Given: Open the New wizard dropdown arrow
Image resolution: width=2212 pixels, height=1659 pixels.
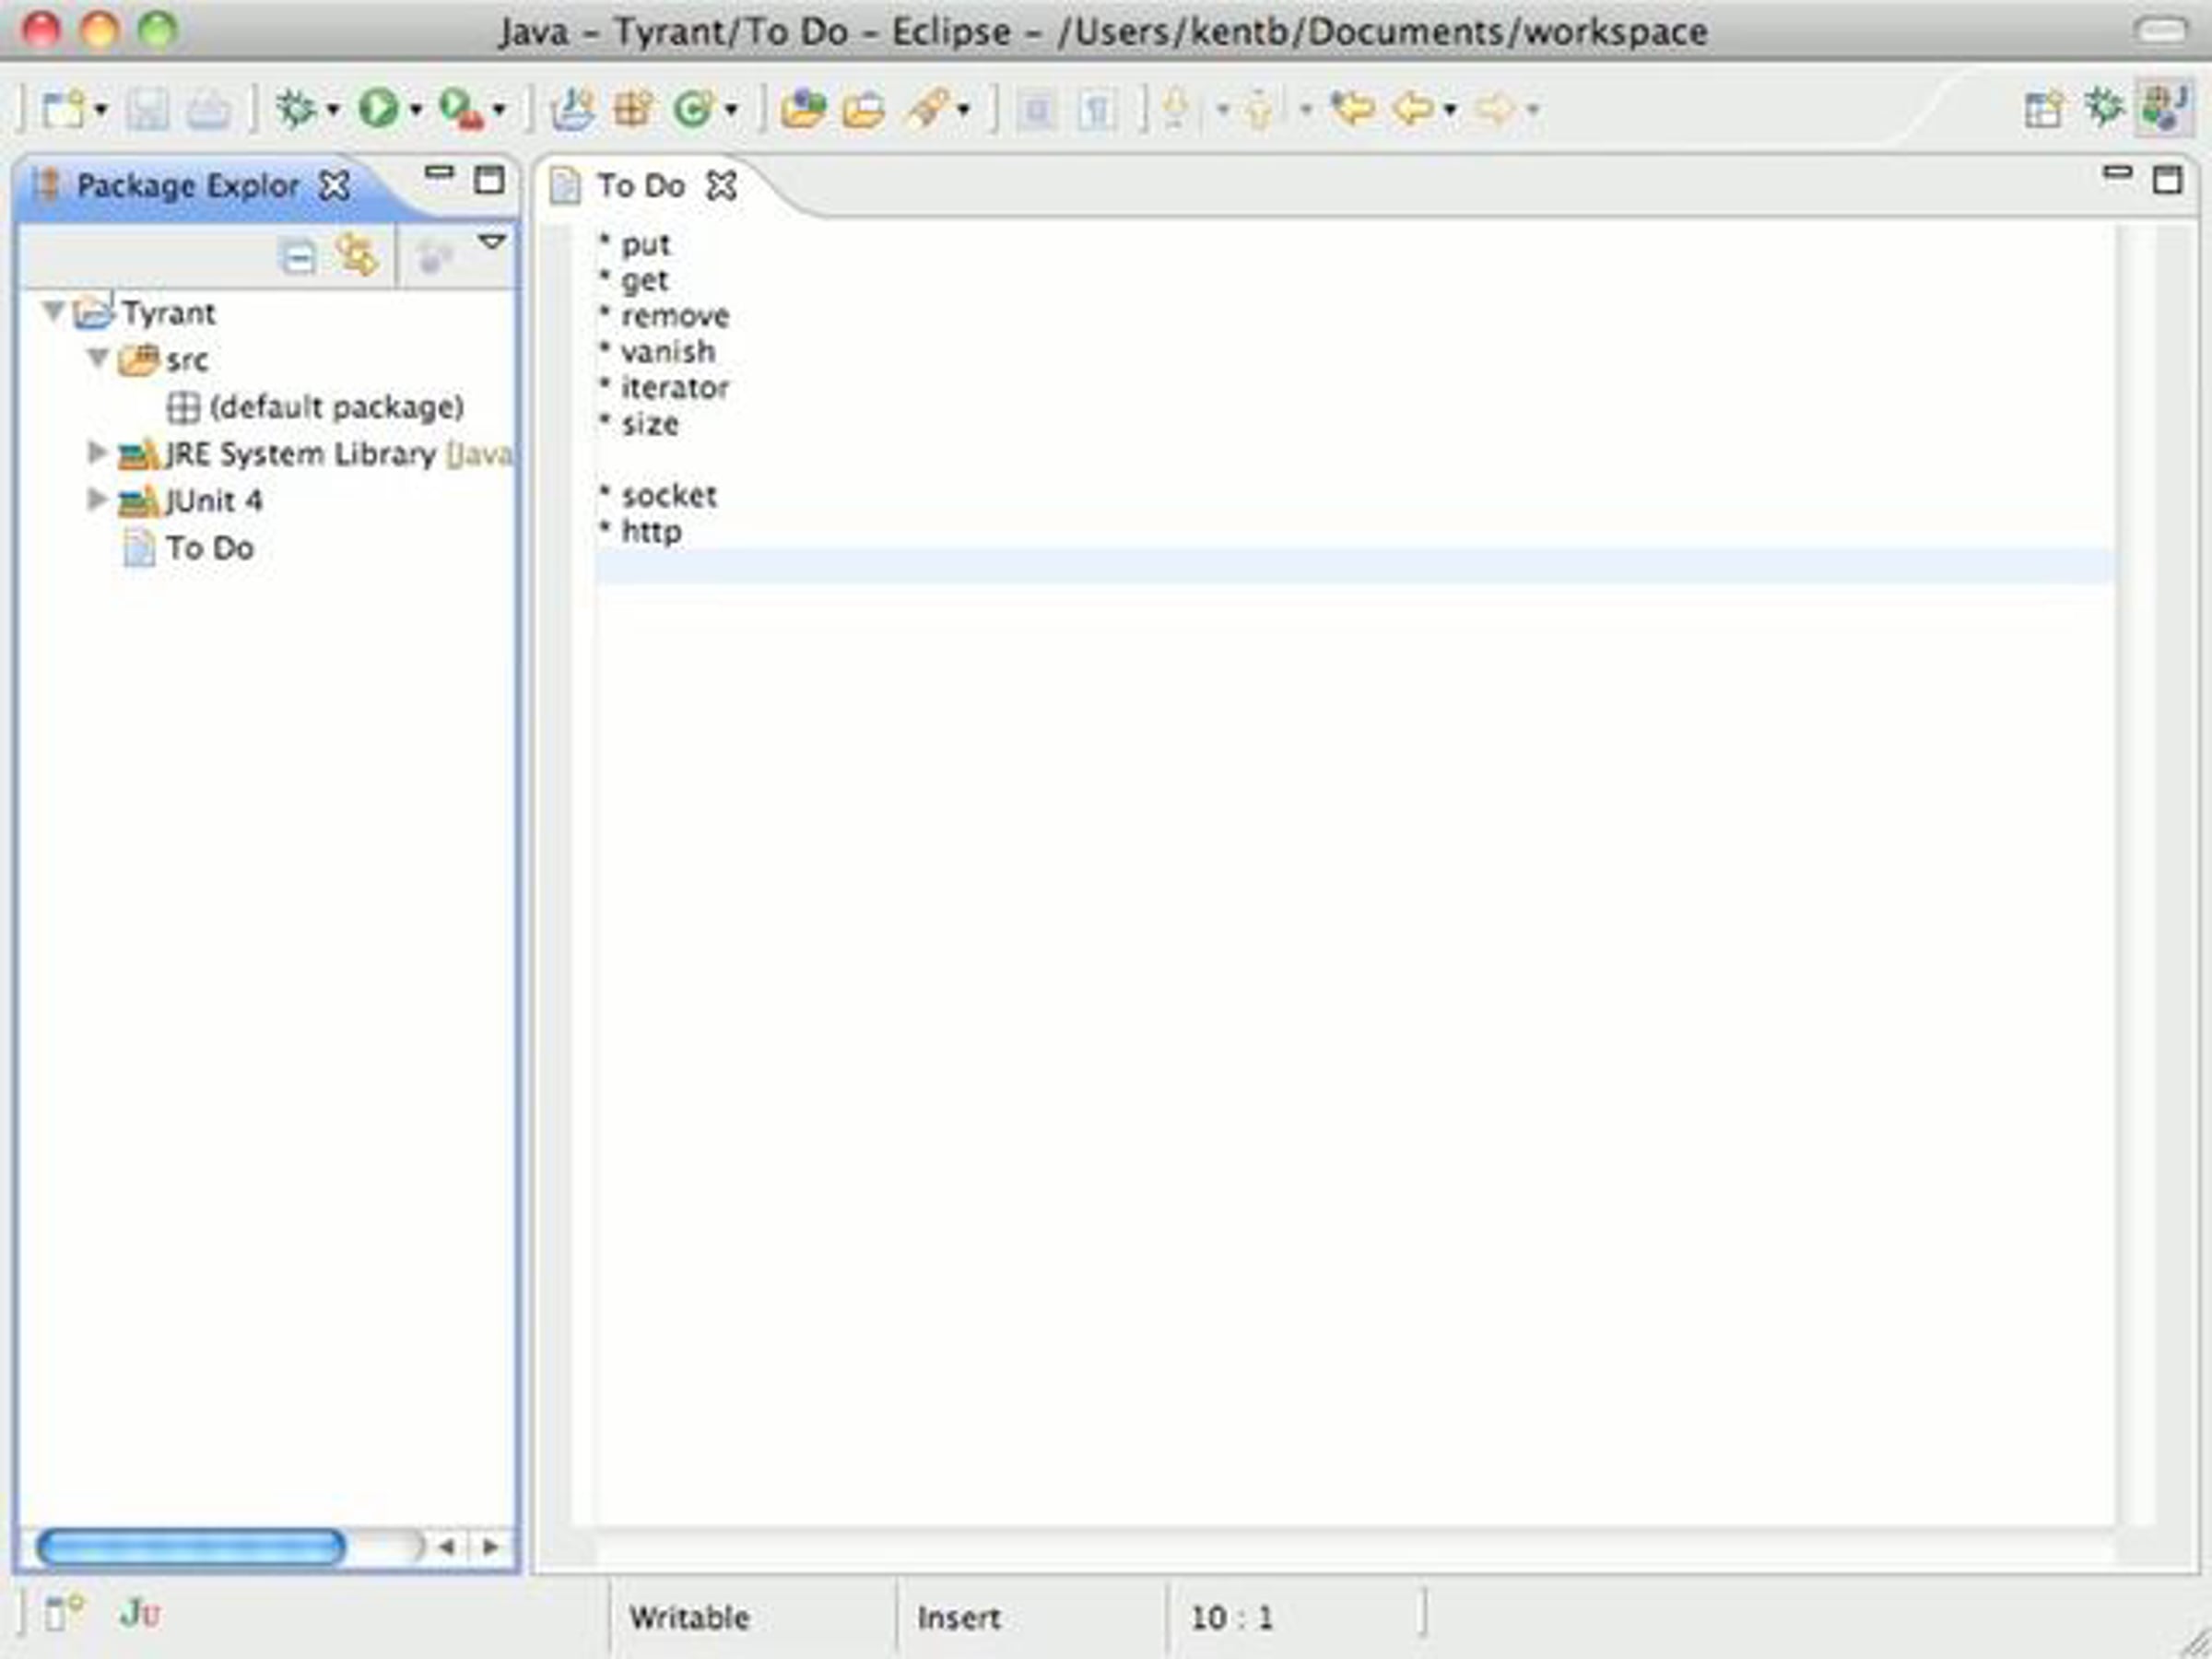Looking at the screenshot, I should [101, 109].
